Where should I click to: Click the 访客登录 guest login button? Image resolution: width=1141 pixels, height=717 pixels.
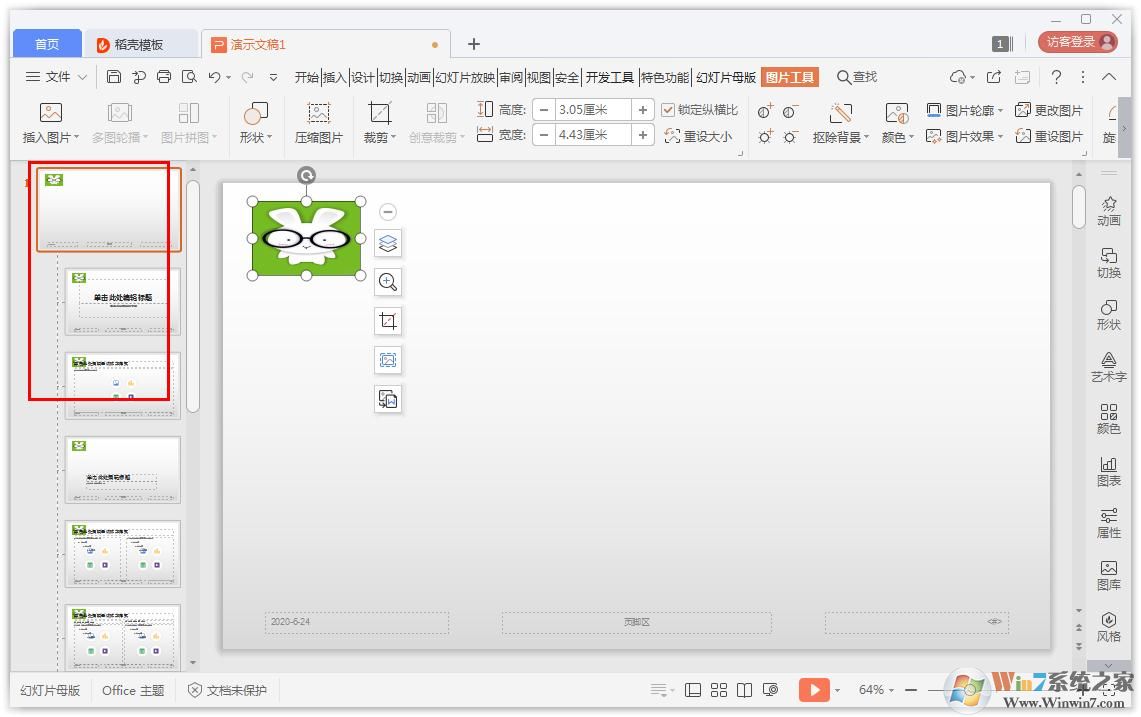tap(1078, 42)
